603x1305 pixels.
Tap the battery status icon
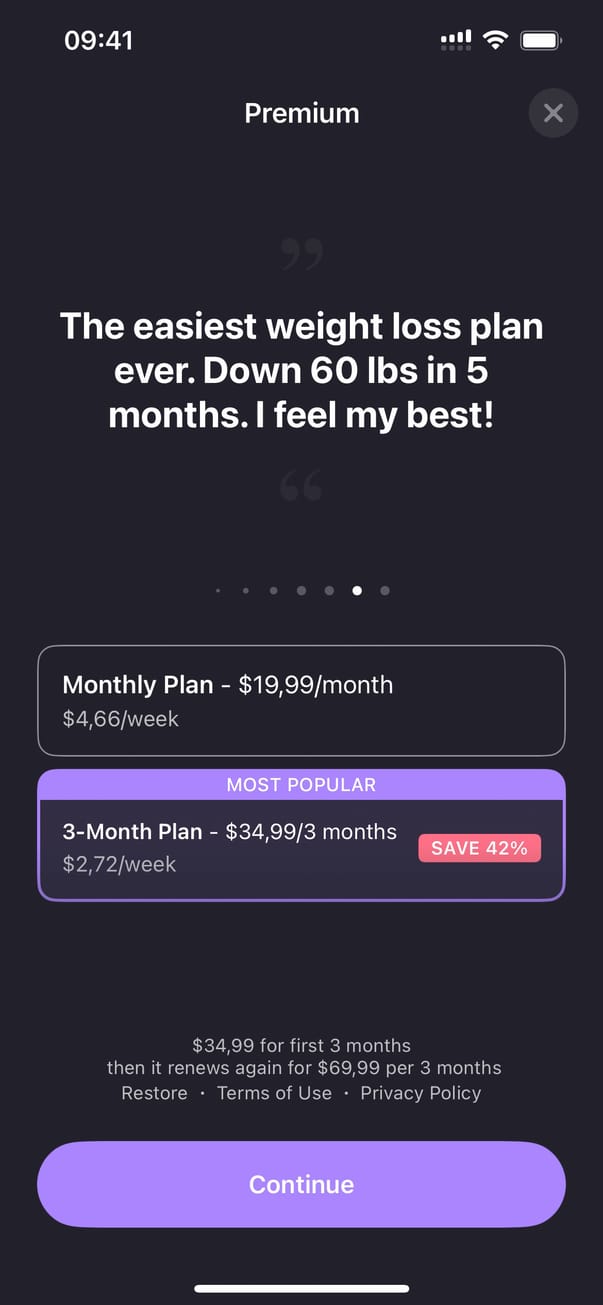(541, 40)
